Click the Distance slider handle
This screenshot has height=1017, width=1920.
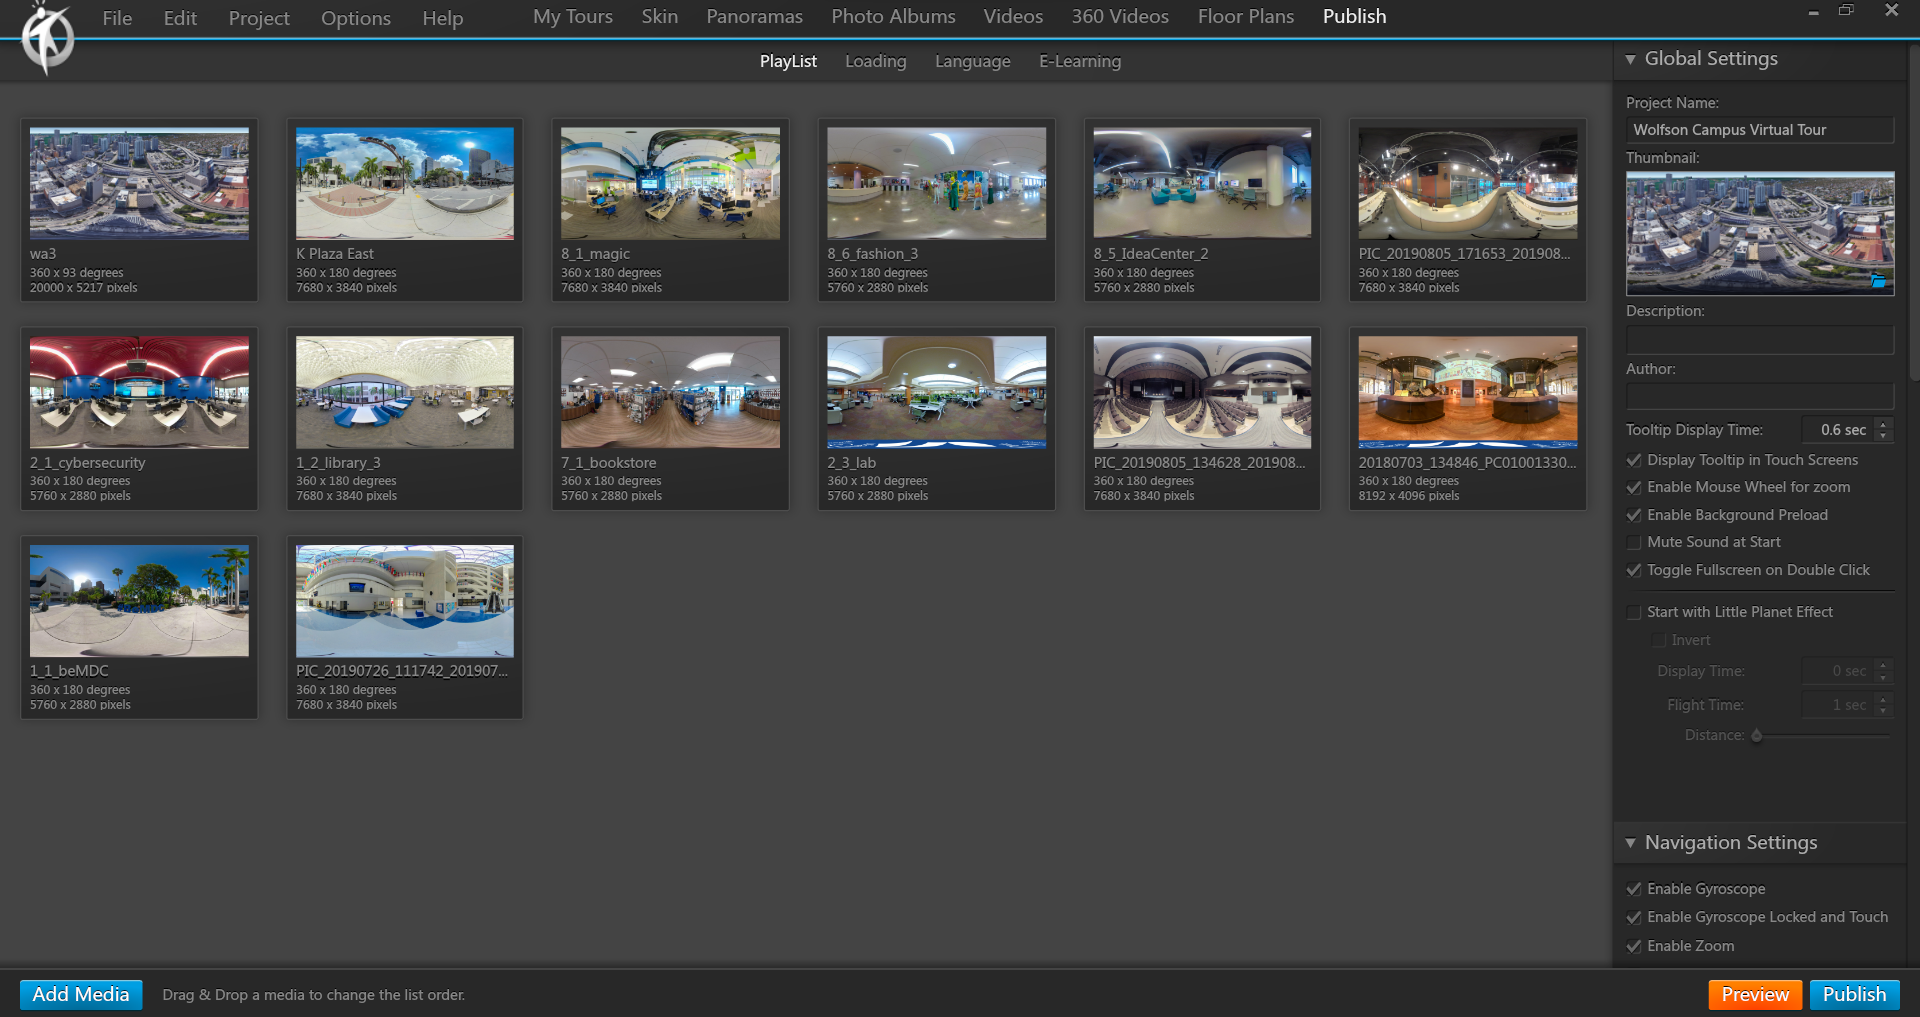1756,735
